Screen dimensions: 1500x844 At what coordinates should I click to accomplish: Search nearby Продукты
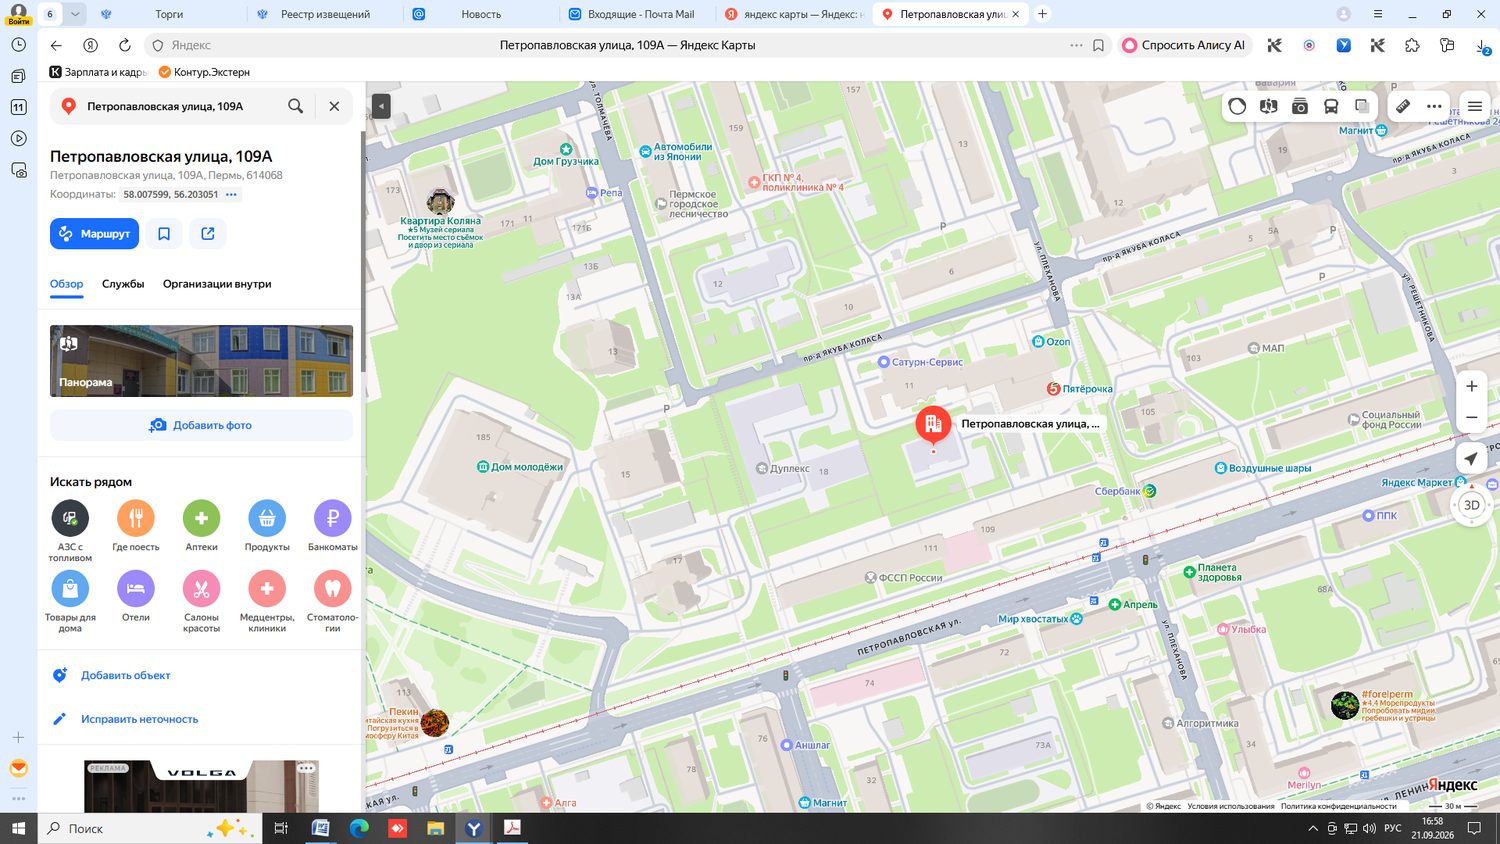tap(267, 526)
